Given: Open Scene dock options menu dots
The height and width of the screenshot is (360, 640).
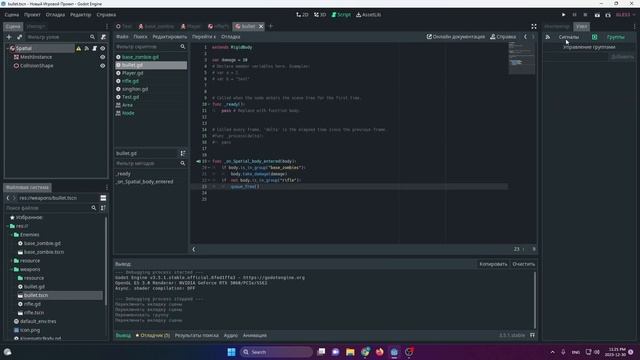Looking at the screenshot, I should pos(107,27).
